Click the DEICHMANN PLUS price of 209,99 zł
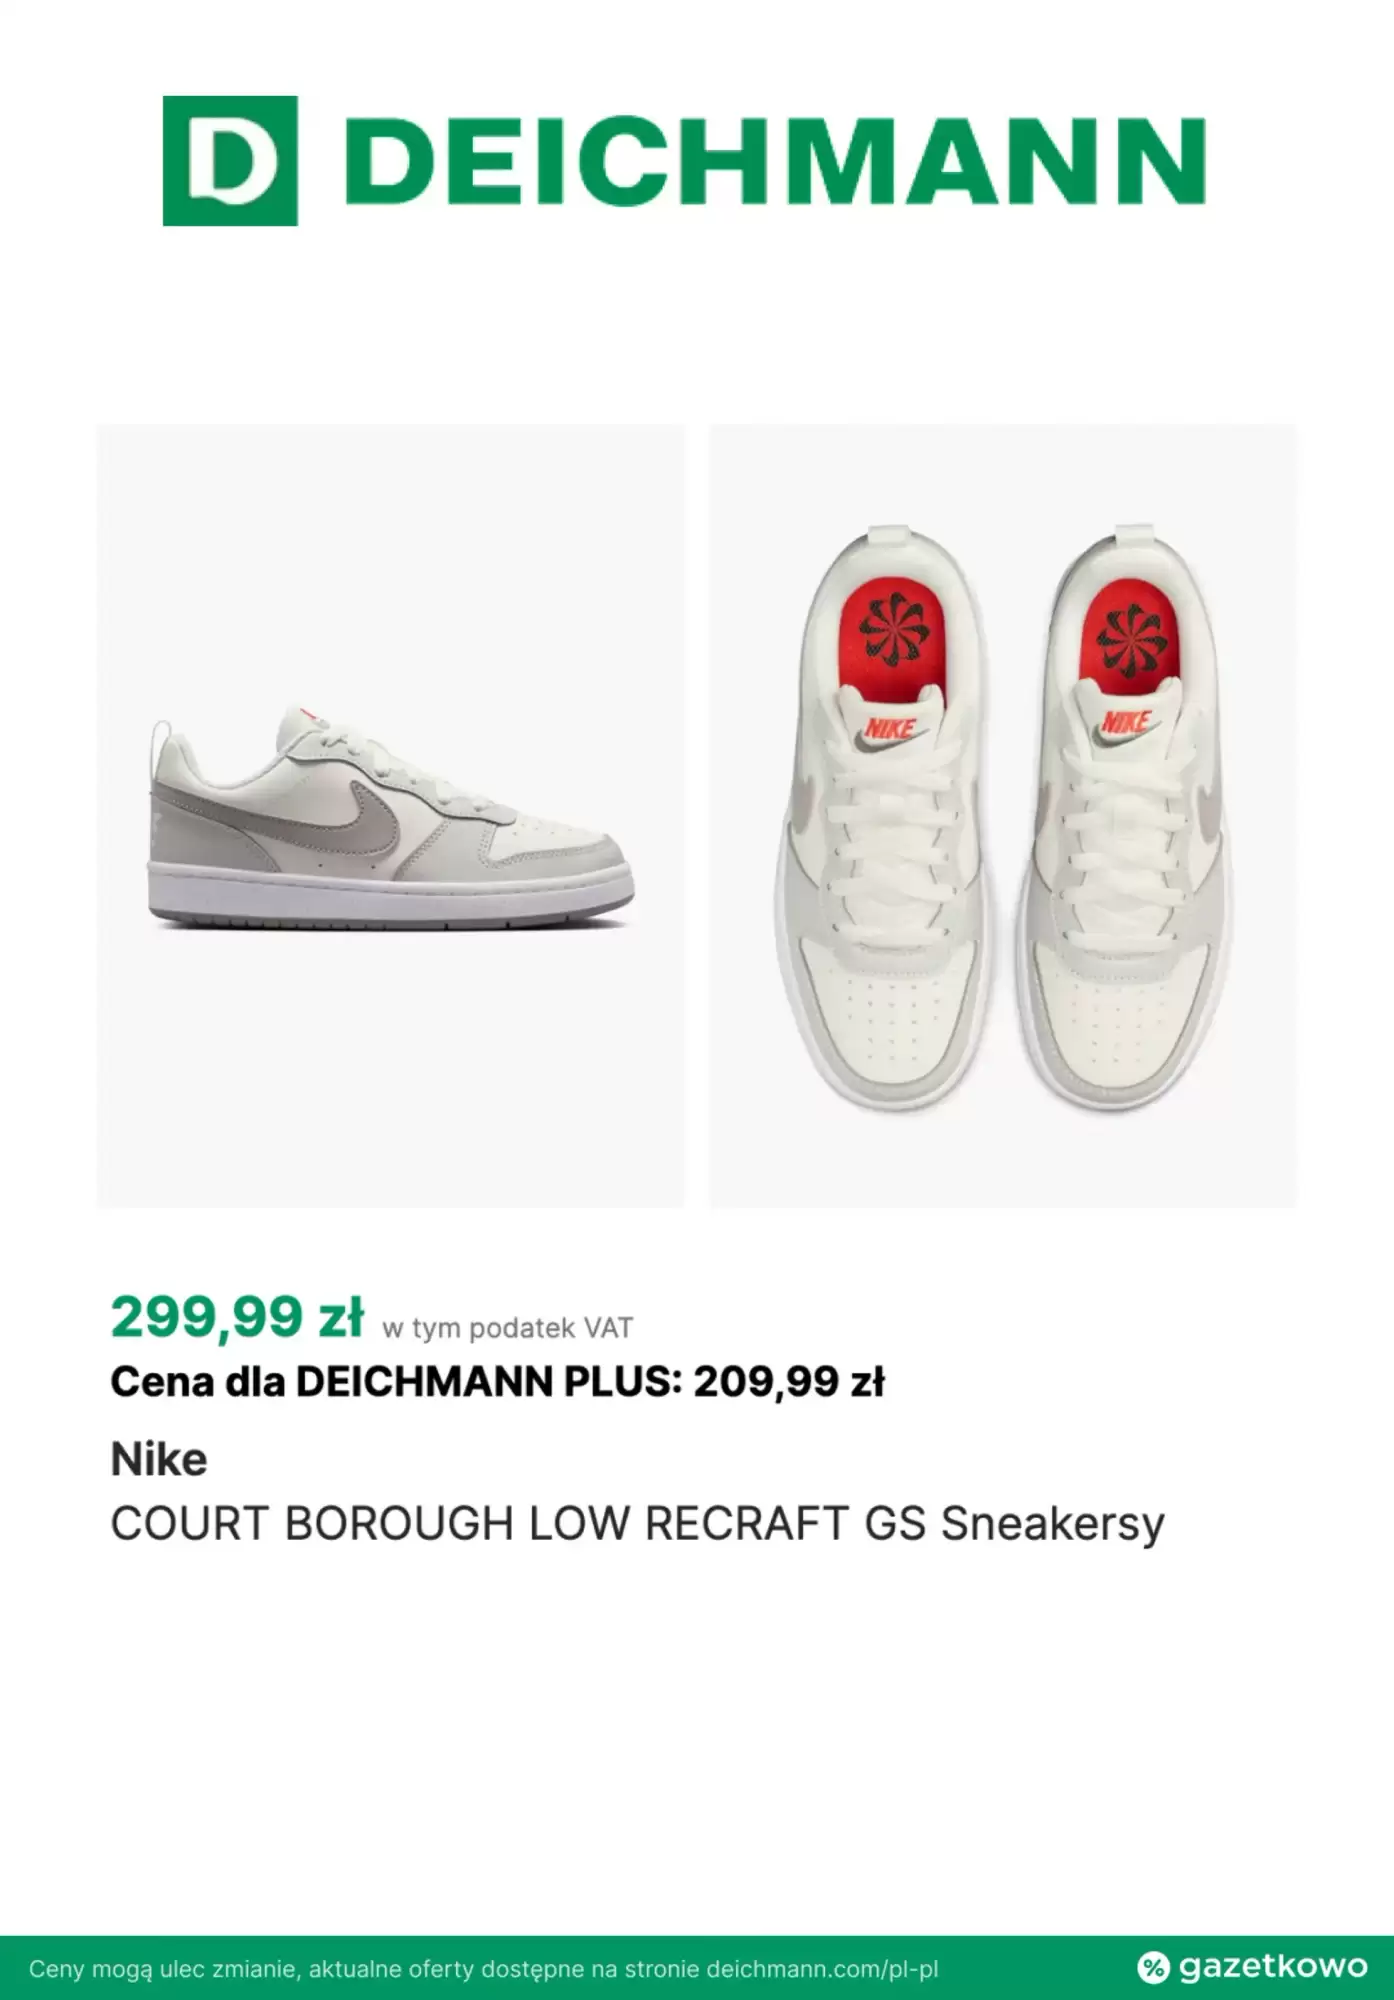This screenshot has height=2000, width=1394. point(789,1382)
